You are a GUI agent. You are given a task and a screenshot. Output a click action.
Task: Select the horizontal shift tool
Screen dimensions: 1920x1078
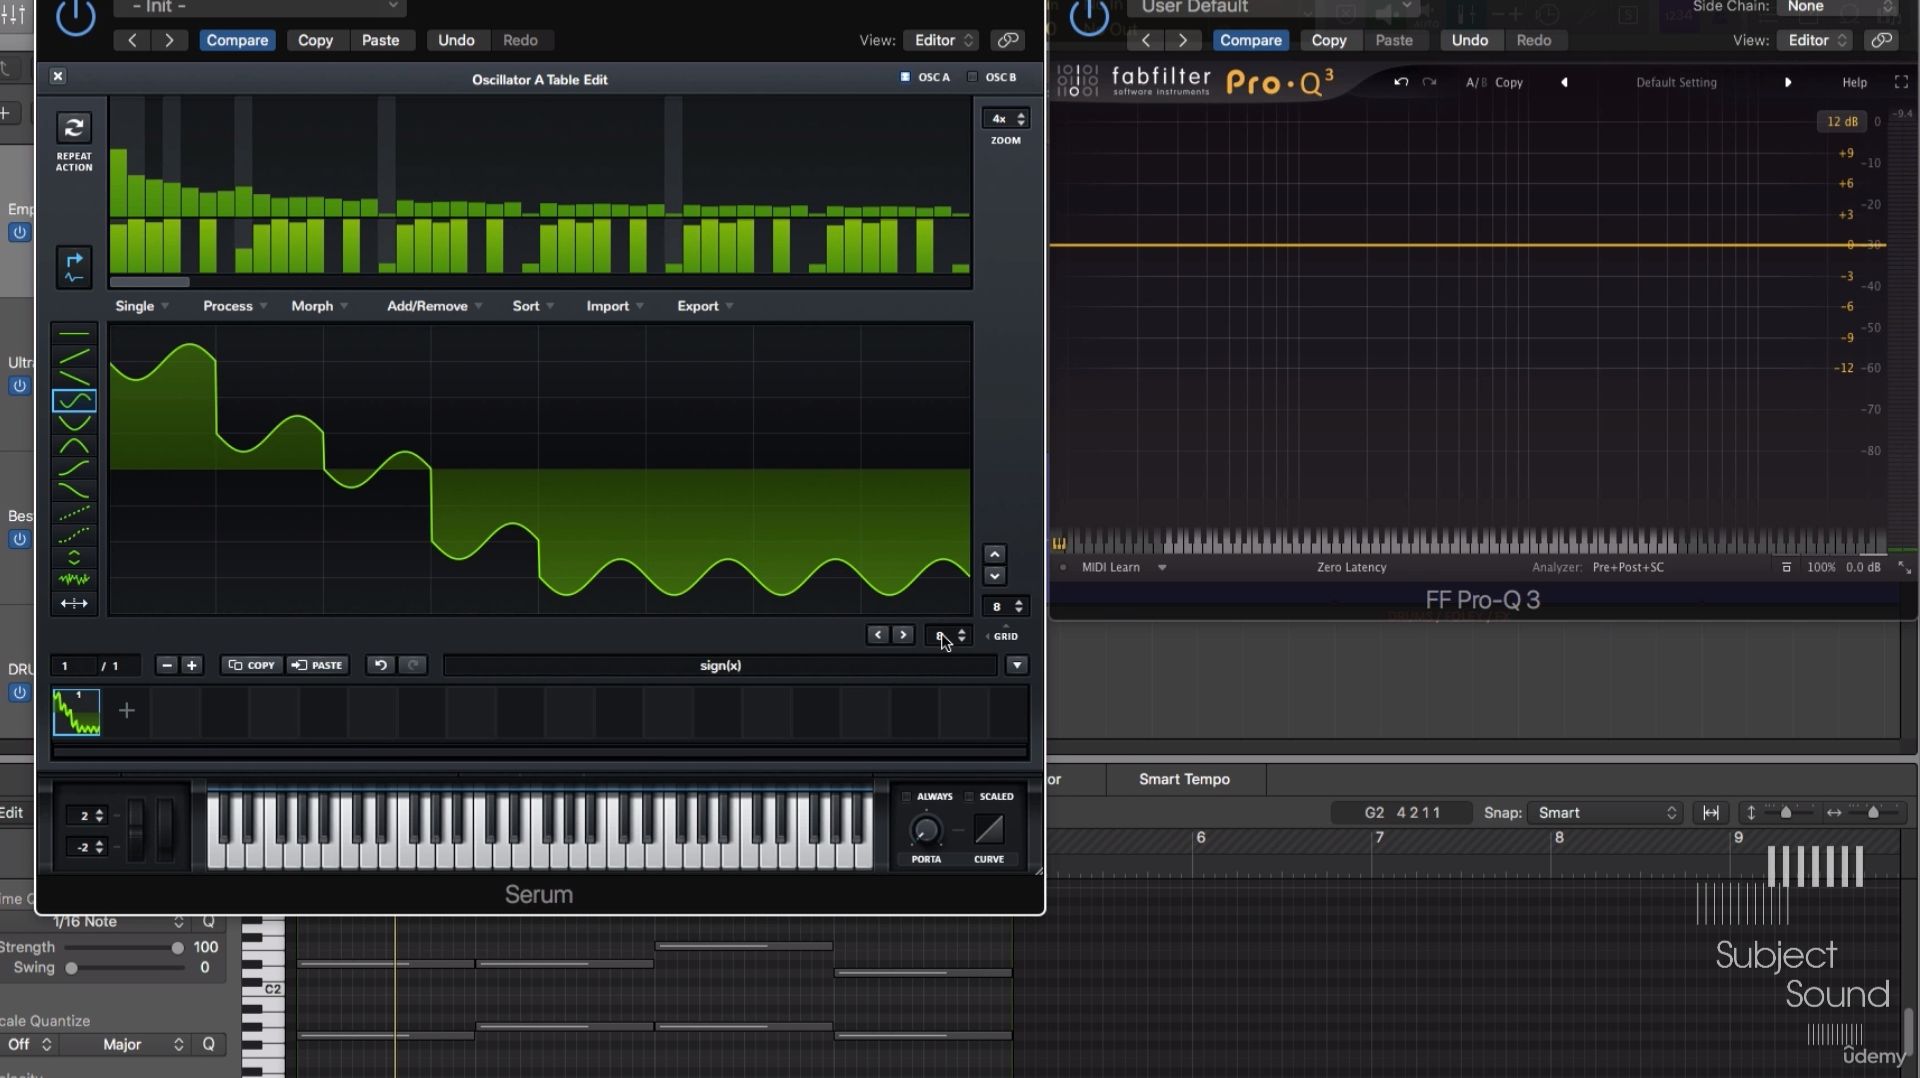tap(74, 602)
